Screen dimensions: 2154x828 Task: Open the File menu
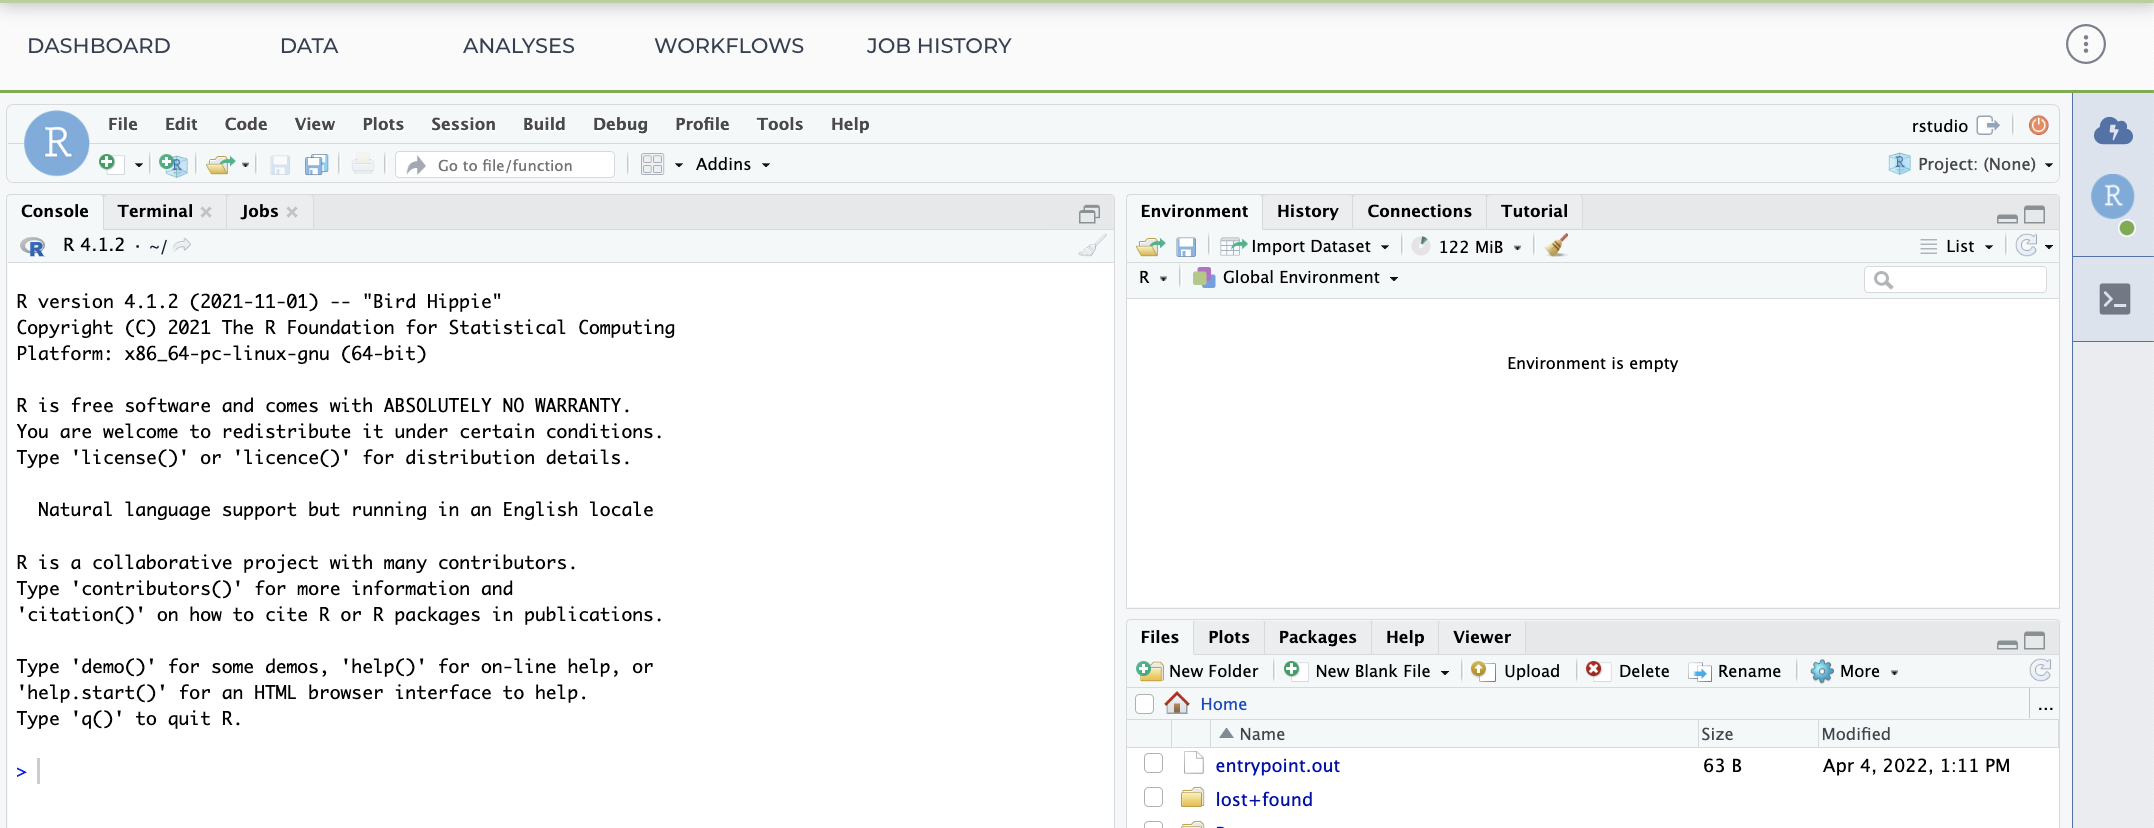click(x=123, y=124)
